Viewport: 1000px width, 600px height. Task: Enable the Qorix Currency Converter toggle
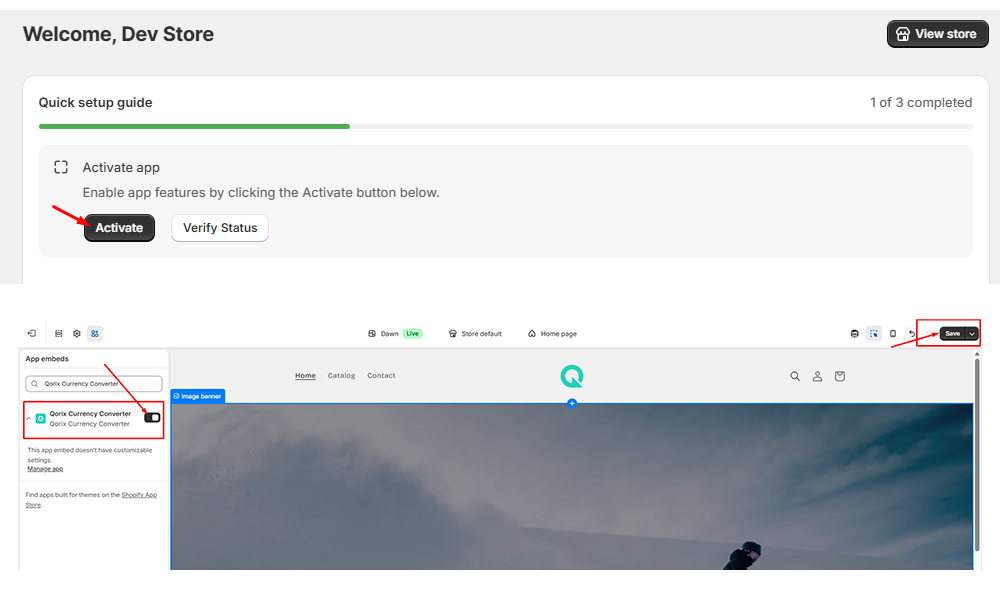(x=152, y=417)
